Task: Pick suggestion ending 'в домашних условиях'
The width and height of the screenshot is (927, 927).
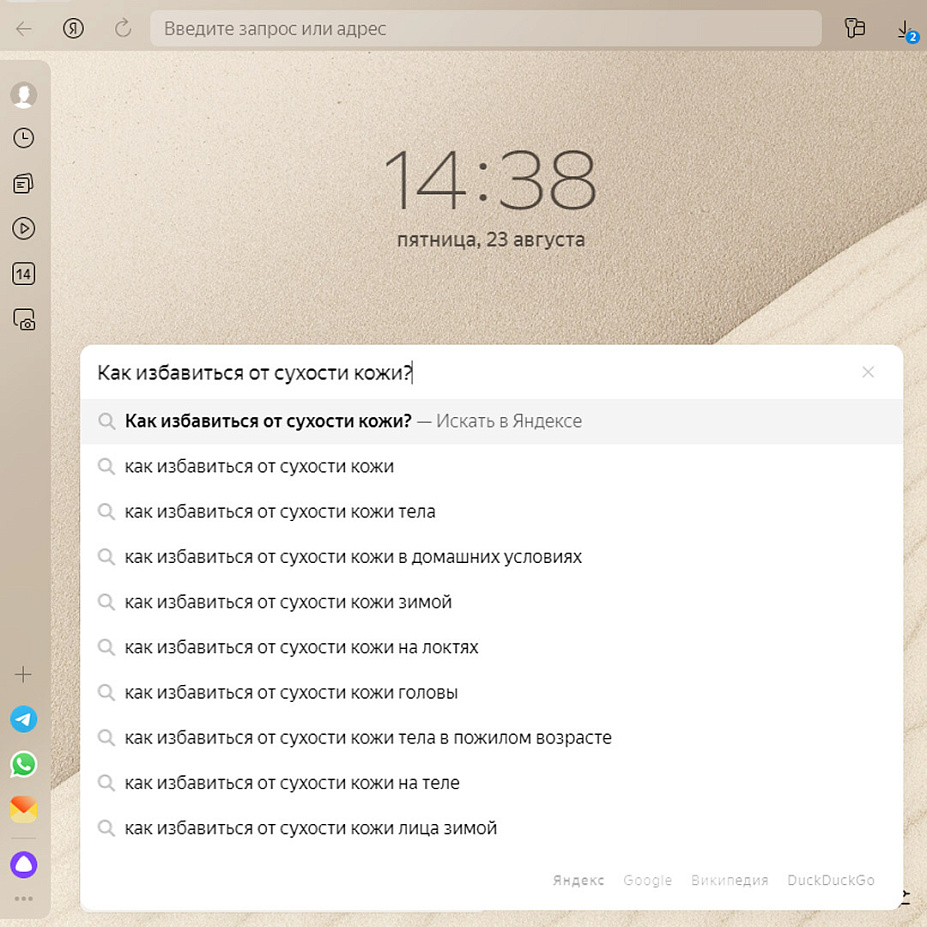Action: point(491,557)
